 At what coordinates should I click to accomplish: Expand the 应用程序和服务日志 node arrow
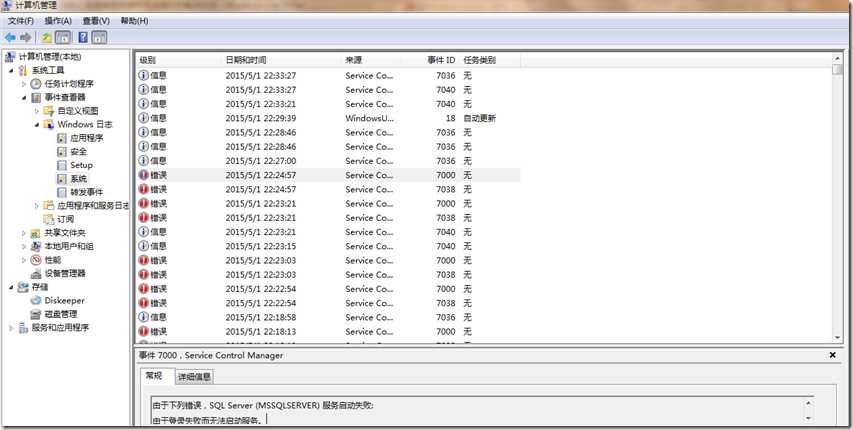(x=37, y=206)
